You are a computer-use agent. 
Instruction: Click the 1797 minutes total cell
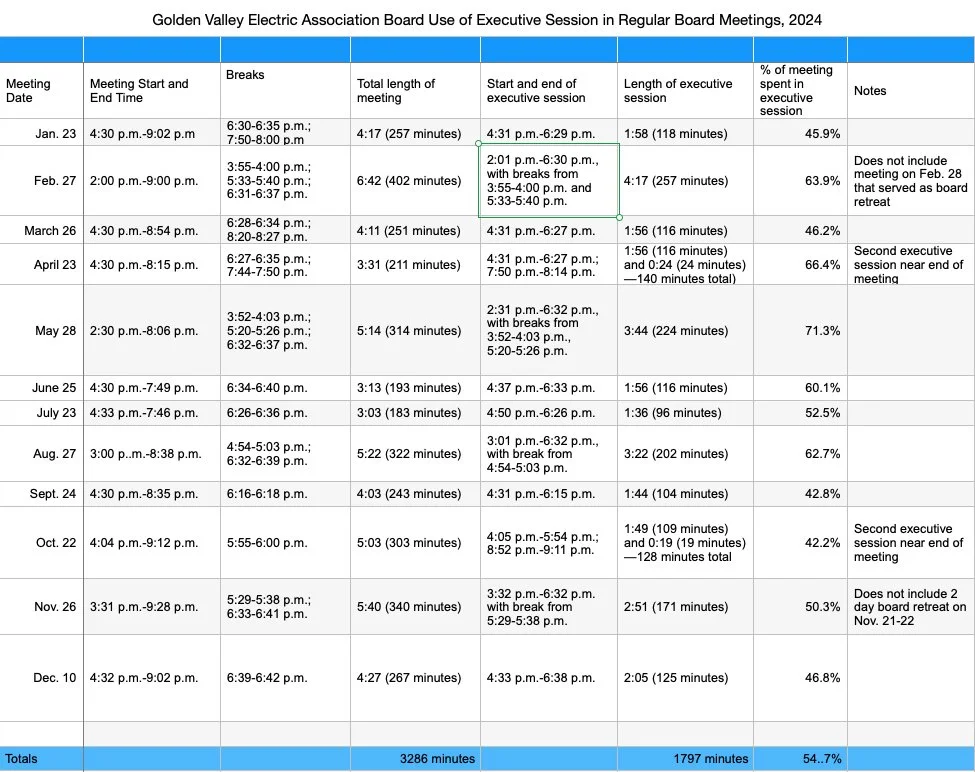pyautogui.click(x=685, y=759)
